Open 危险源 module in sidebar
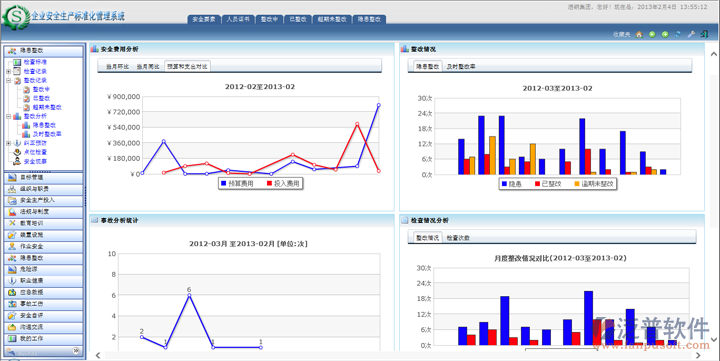Viewport: 720px width, 361px height. pos(44,269)
